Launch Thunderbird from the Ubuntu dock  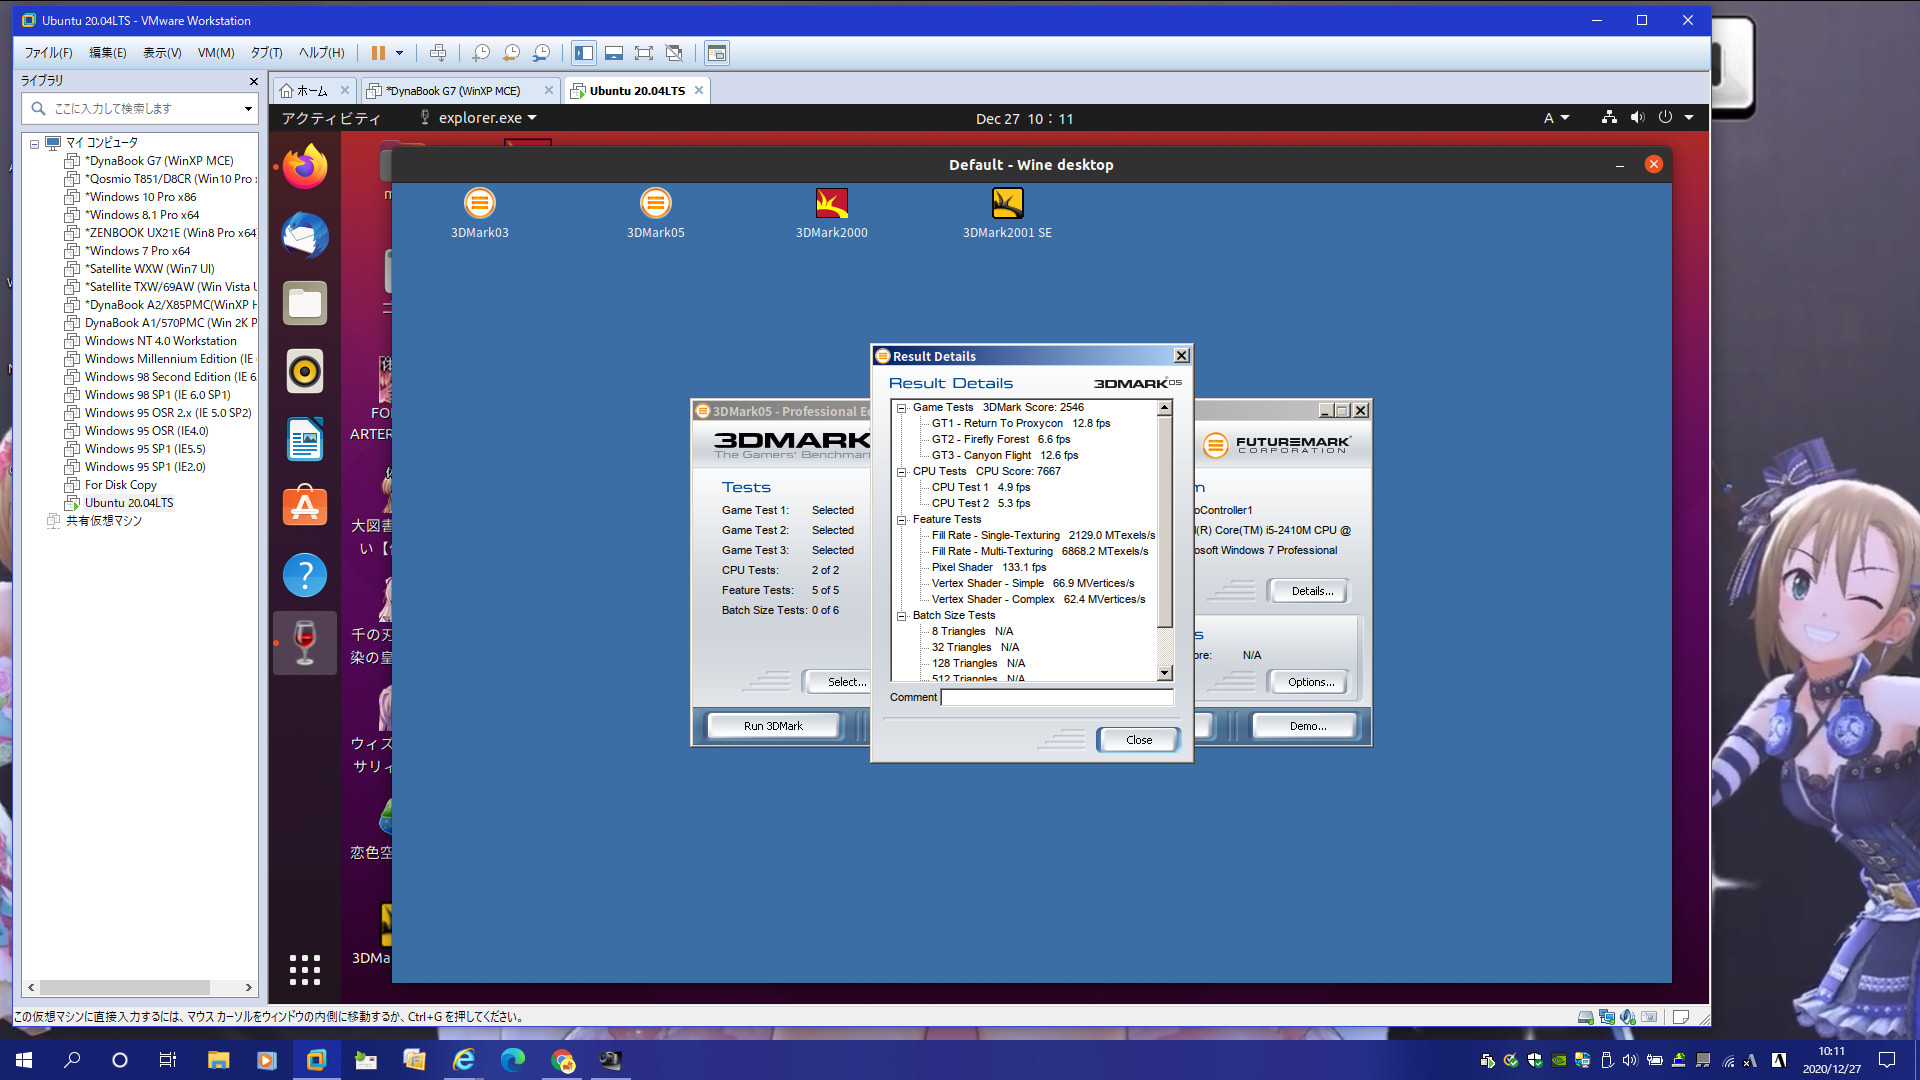[x=305, y=235]
